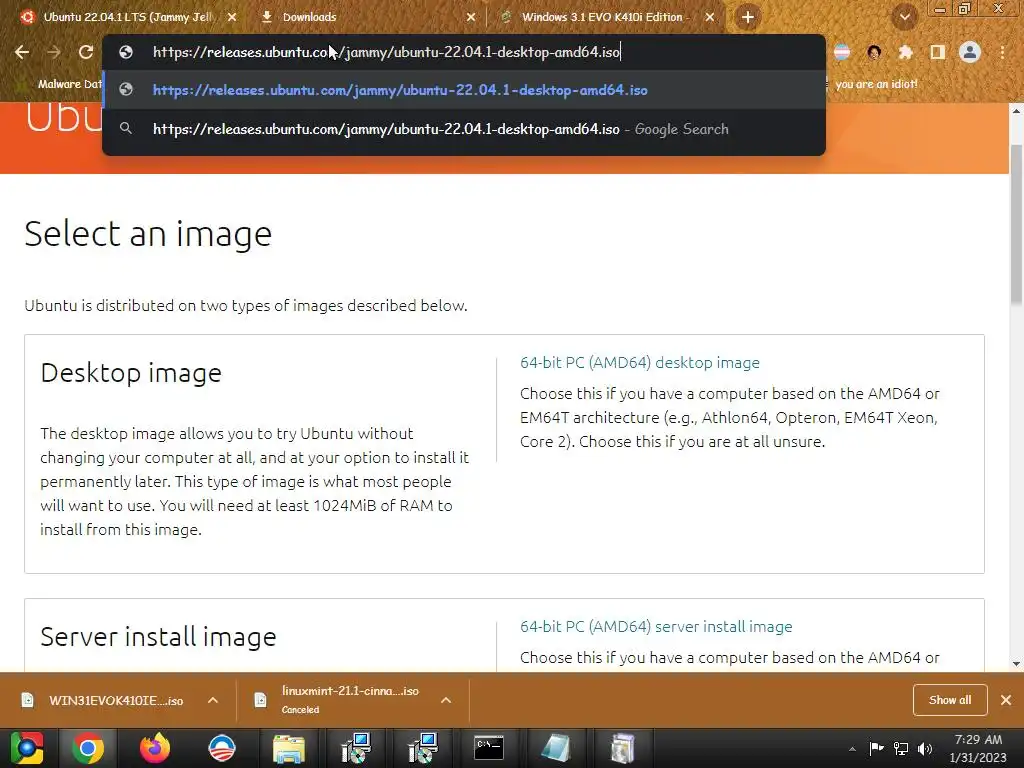Open the Extensions puzzle-piece icon
This screenshot has width=1024, height=768.
[905, 52]
